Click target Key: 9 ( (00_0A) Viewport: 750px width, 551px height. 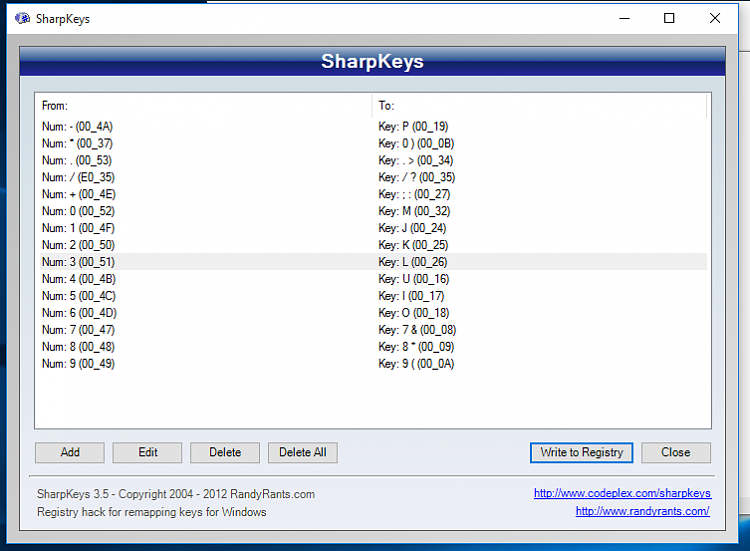tap(416, 364)
